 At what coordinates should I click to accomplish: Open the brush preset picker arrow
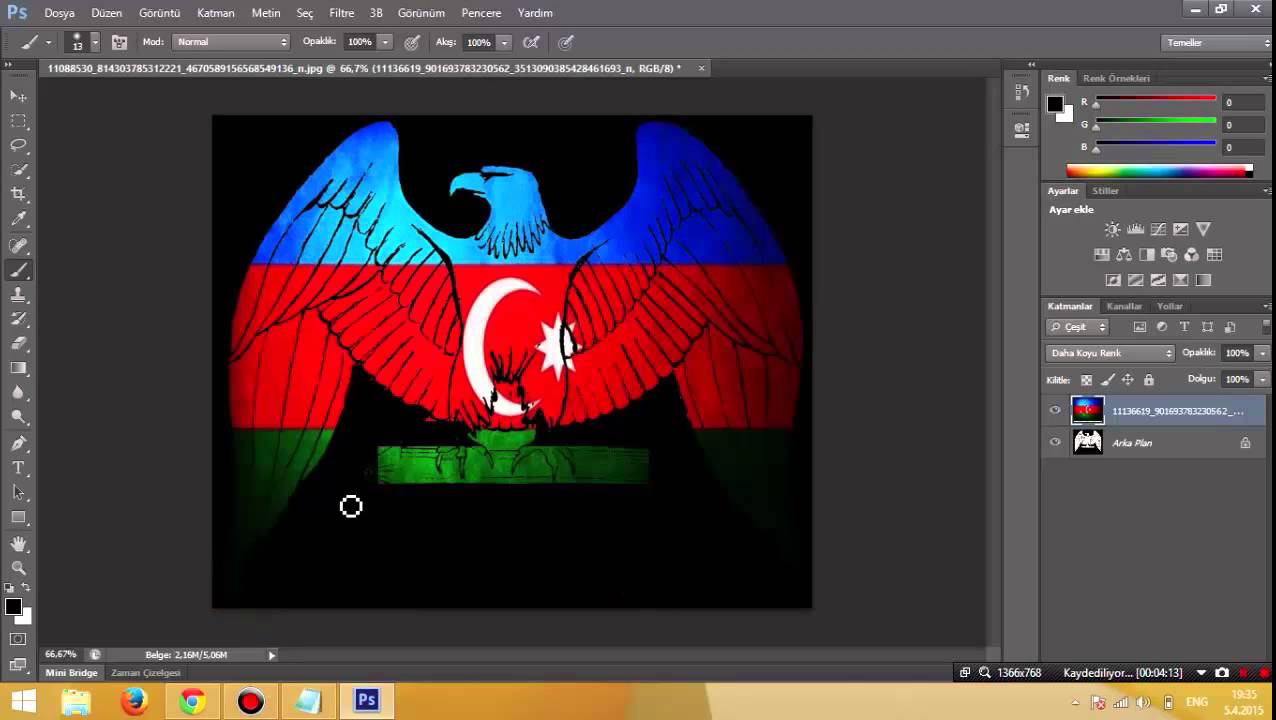(x=95, y=42)
